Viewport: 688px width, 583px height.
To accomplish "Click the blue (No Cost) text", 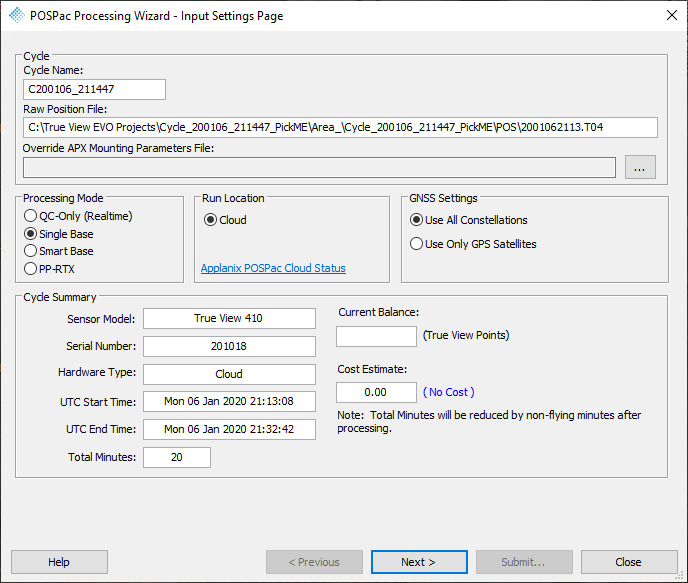I will pos(448,392).
